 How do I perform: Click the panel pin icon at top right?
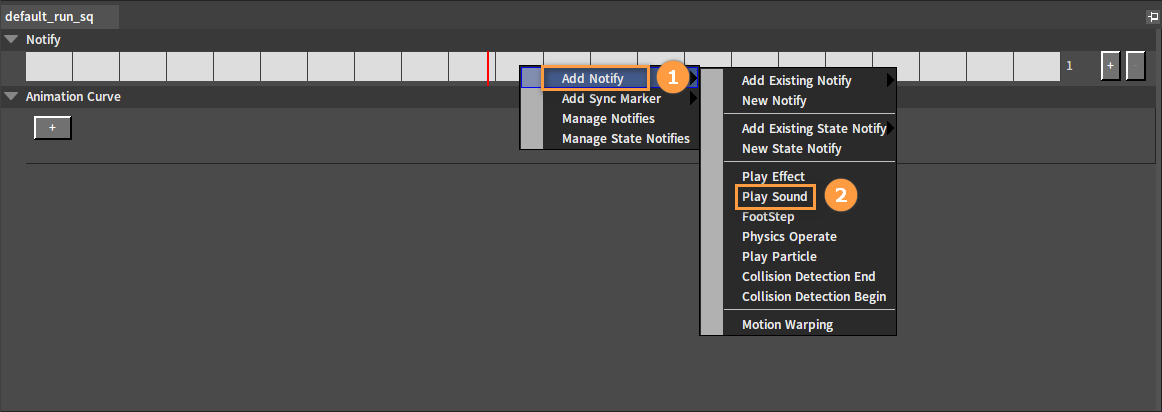[1152, 17]
